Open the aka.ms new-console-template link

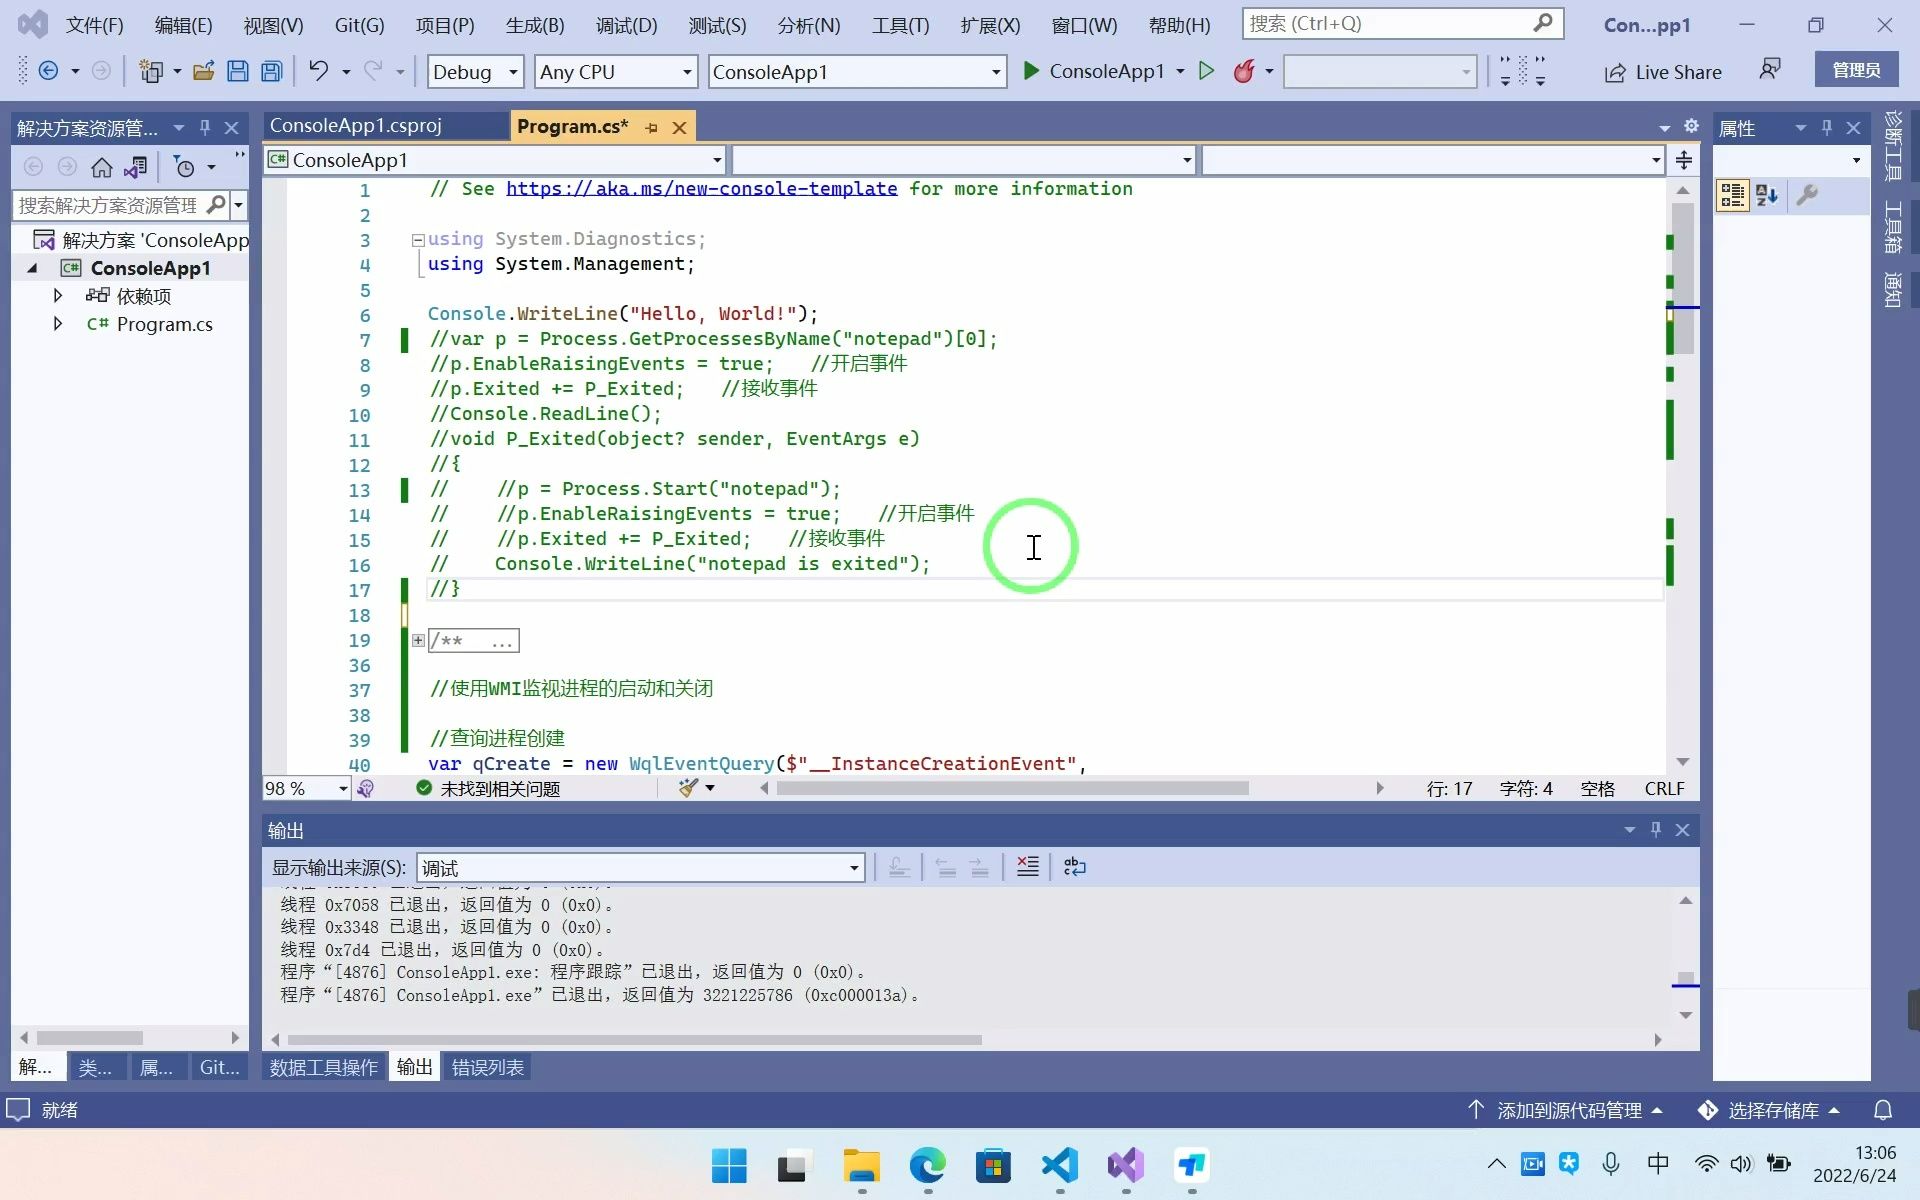[x=701, y=189]
